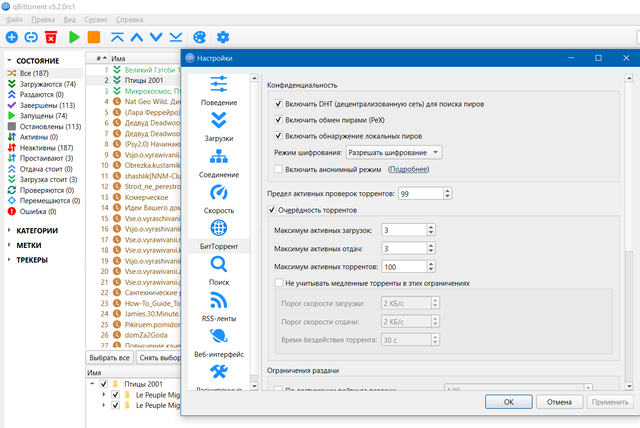Sort torrents by Имя column header
The width and height of the screenshot is (640, 428).
point(145,58)
